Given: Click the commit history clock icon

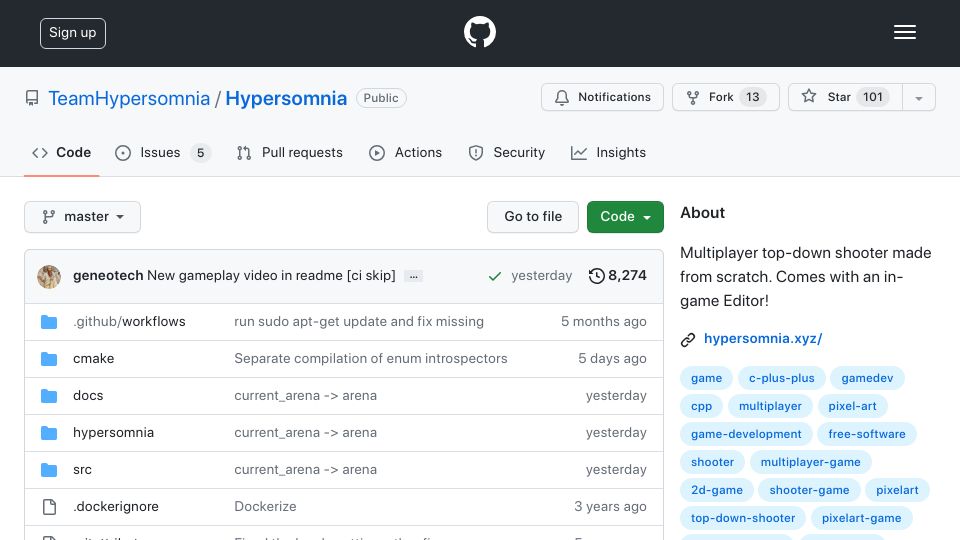Looking at the screenshot, I should [596, 276].
